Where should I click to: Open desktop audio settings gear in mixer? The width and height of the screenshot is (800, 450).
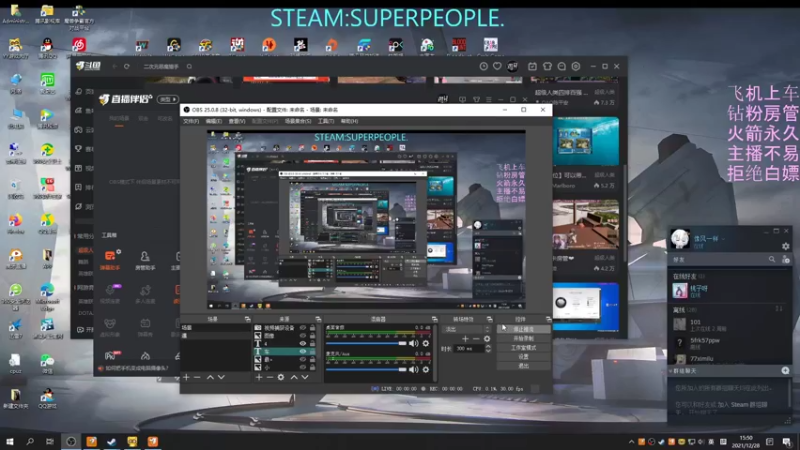tap(426, 343)
